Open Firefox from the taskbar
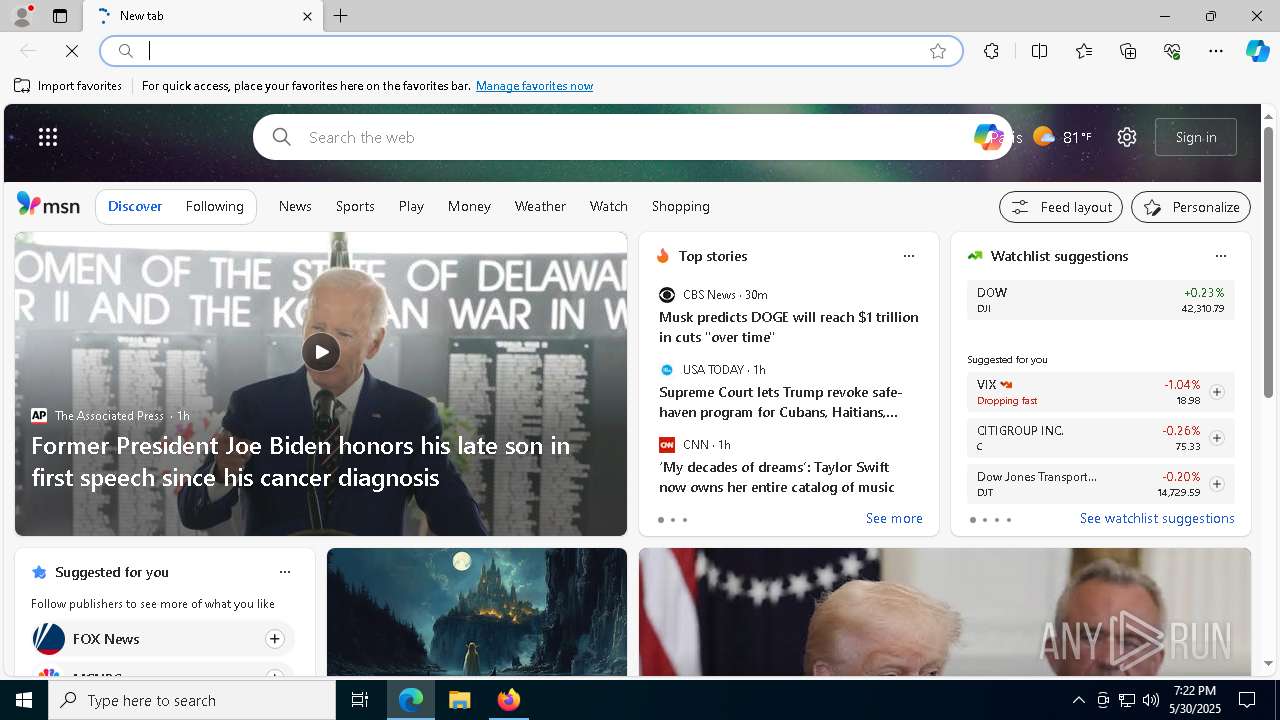 point(508,700)
